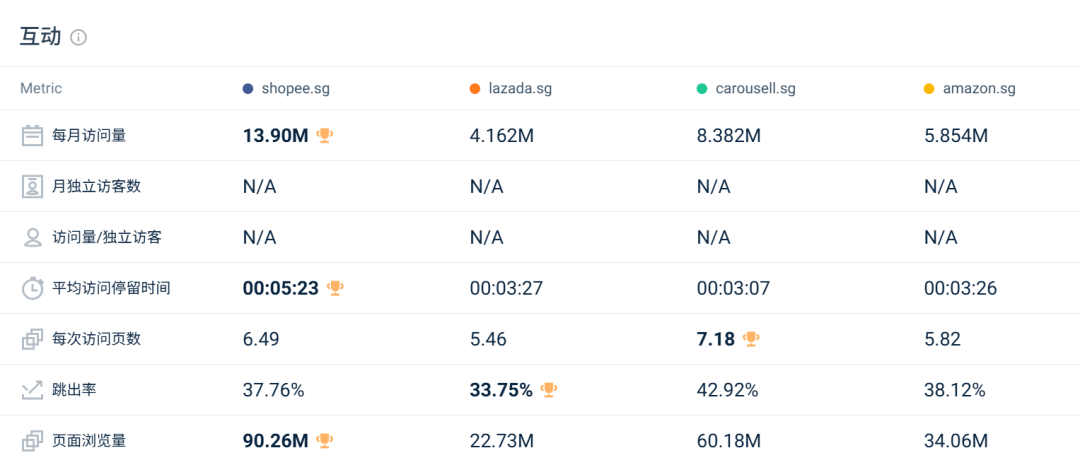This screenshot has width=1080, height=460.
Task: Click the 00:03:27 duration value
Action: (506, 288)
